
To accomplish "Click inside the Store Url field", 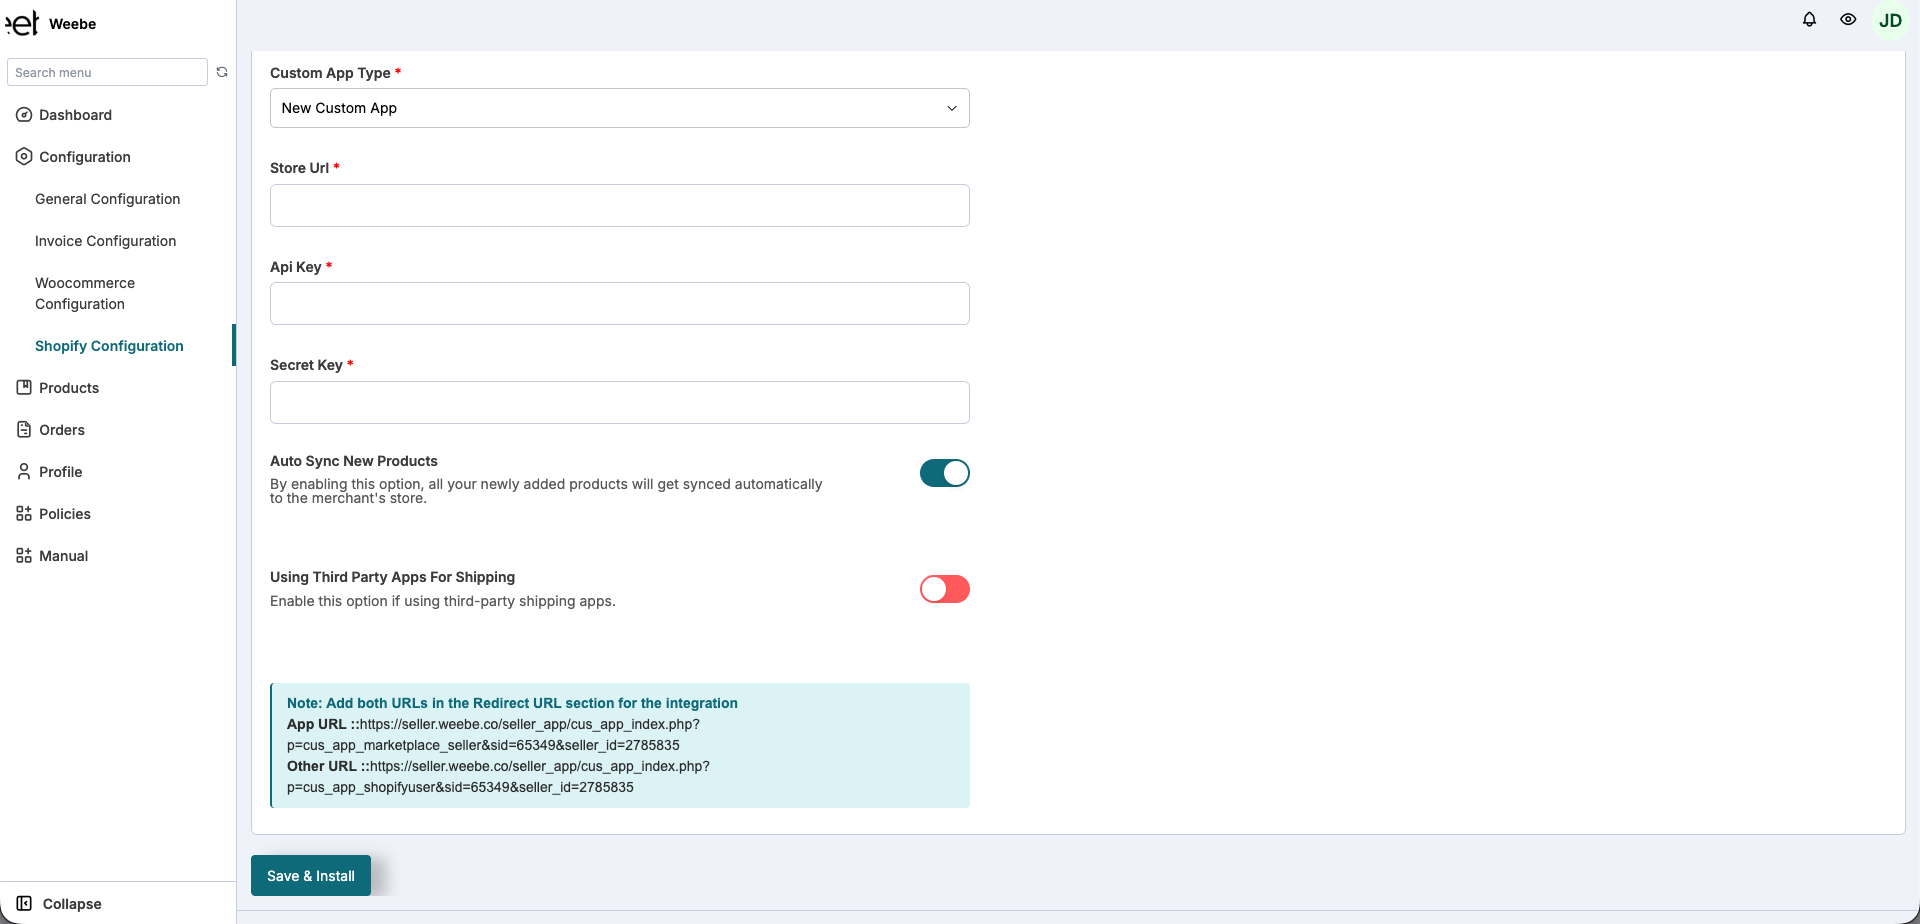I will [619, 205].
